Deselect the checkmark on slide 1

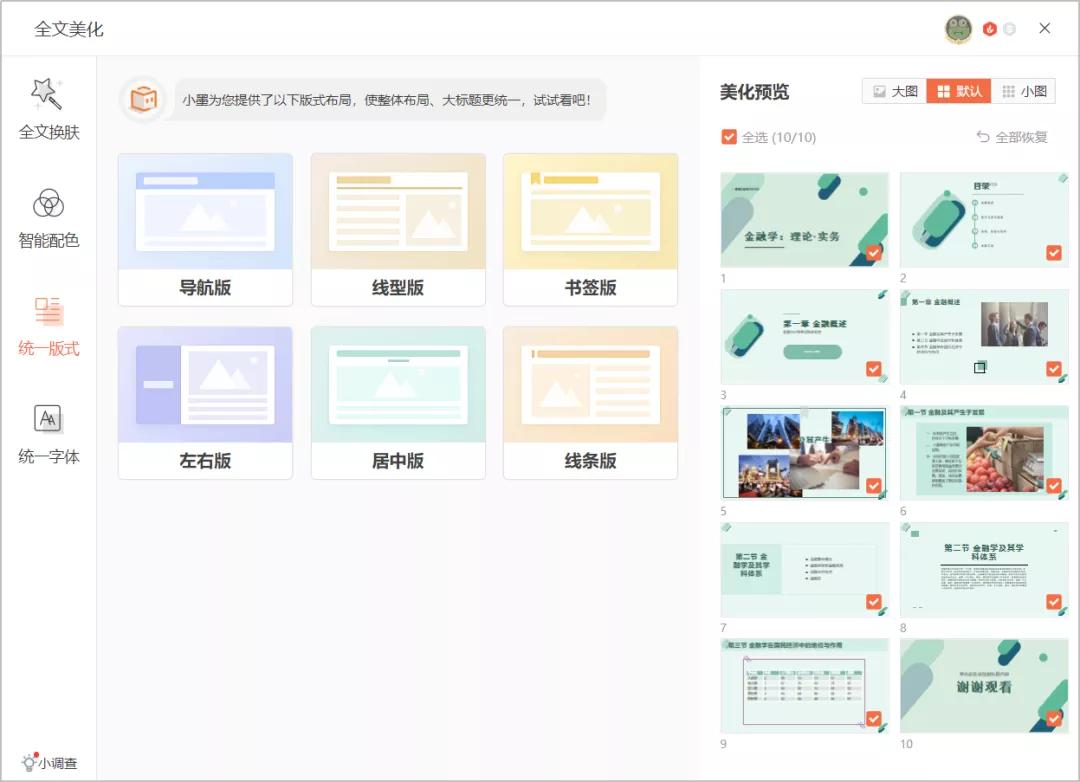click(874, 254)
